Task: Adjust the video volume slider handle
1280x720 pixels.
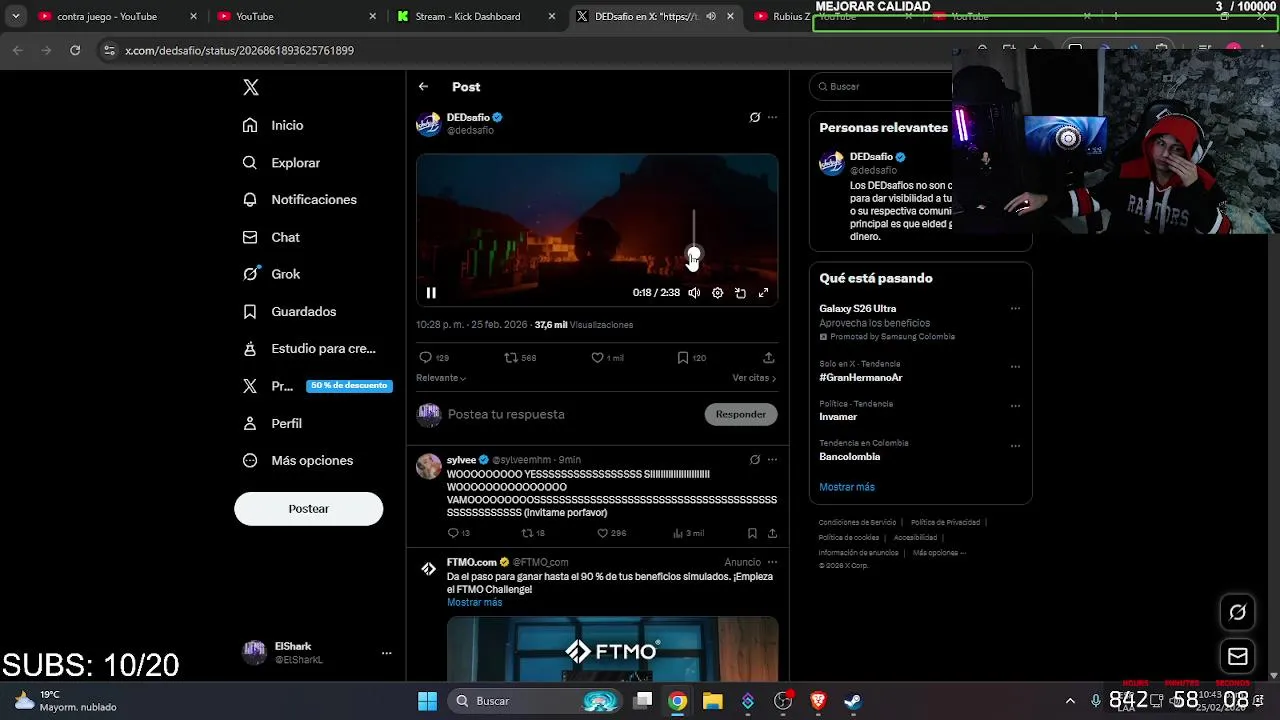Action: click(x=694, y=254)
